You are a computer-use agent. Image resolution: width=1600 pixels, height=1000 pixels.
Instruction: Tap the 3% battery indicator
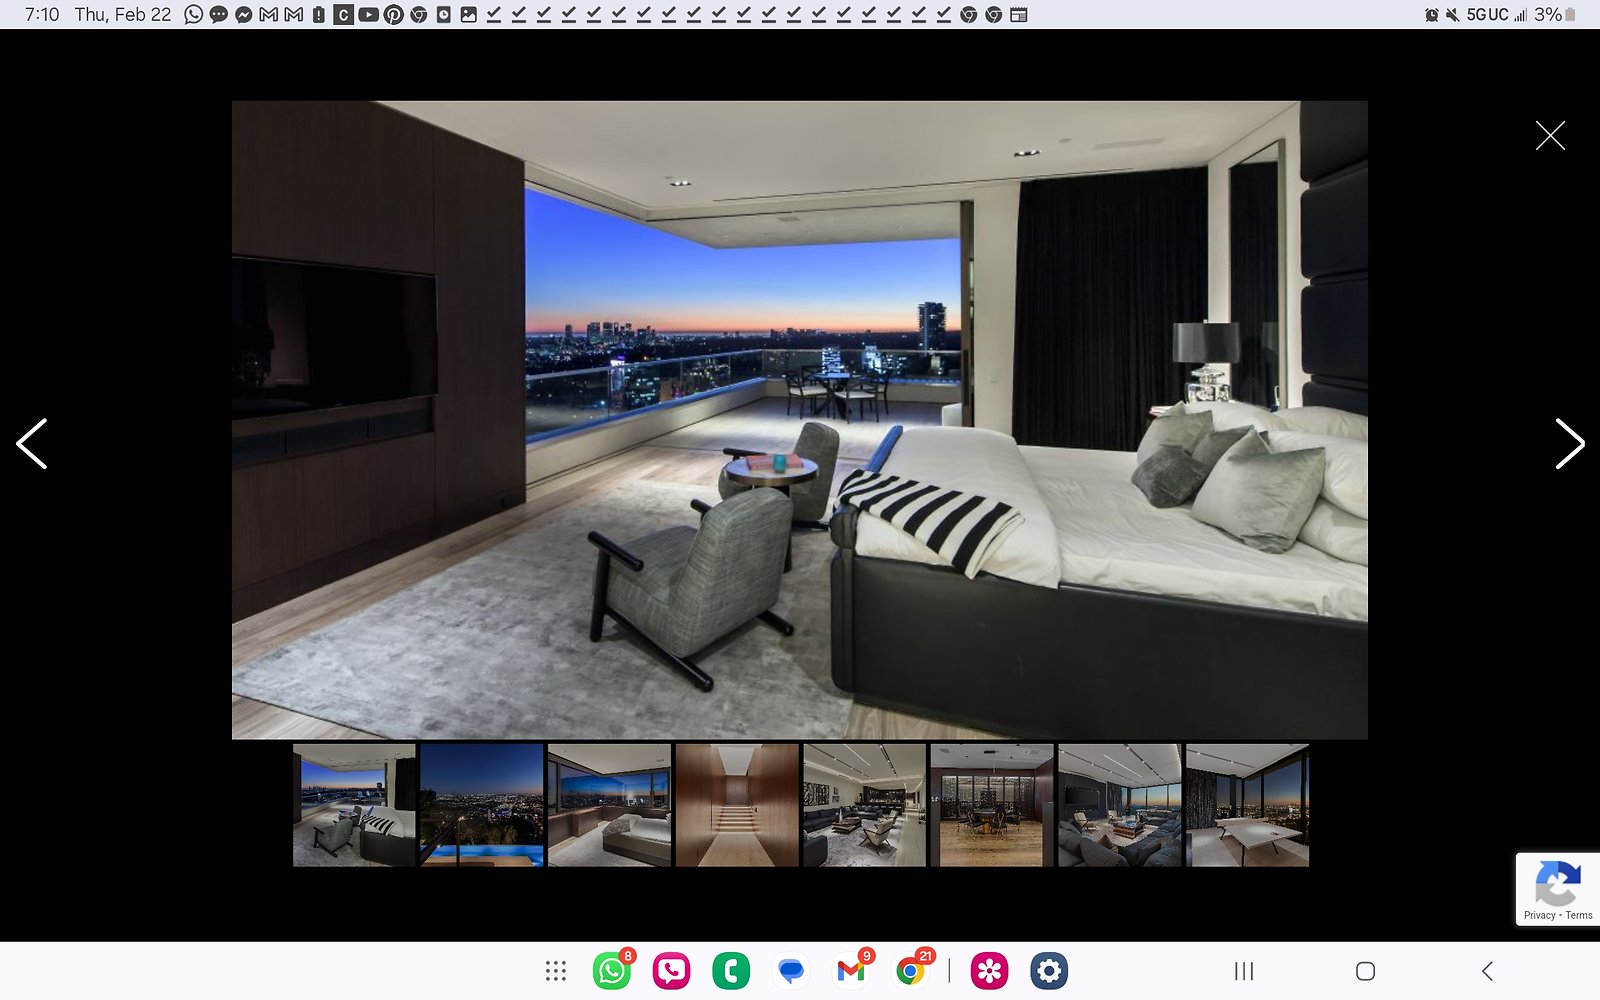[1555, 15]
